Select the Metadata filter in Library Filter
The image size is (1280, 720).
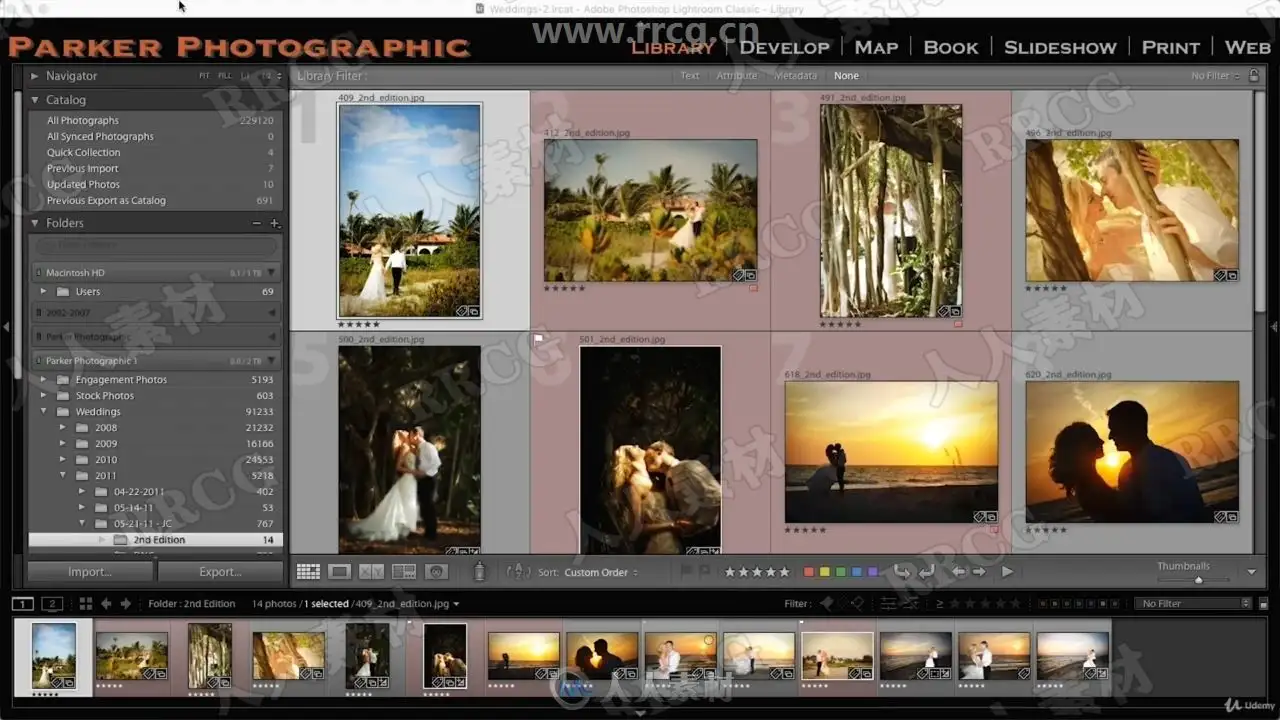796,76
